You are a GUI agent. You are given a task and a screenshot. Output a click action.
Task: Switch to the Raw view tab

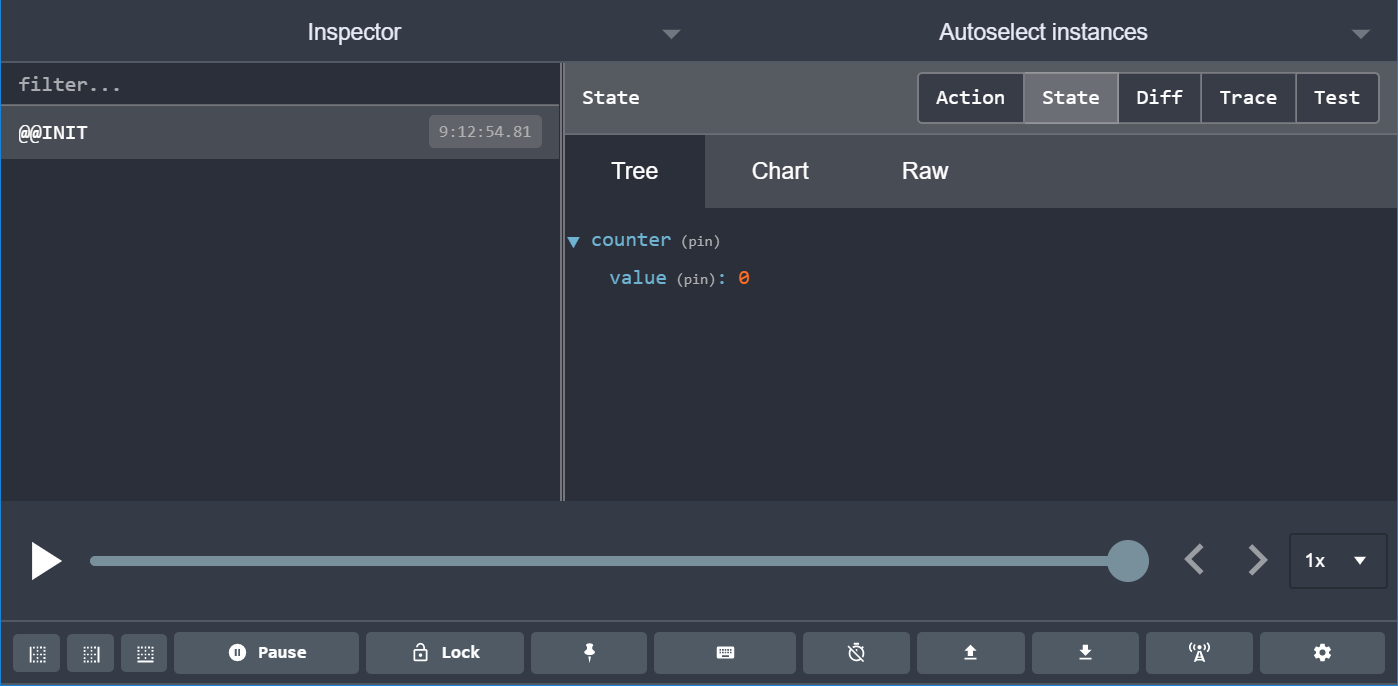point(923,171)
